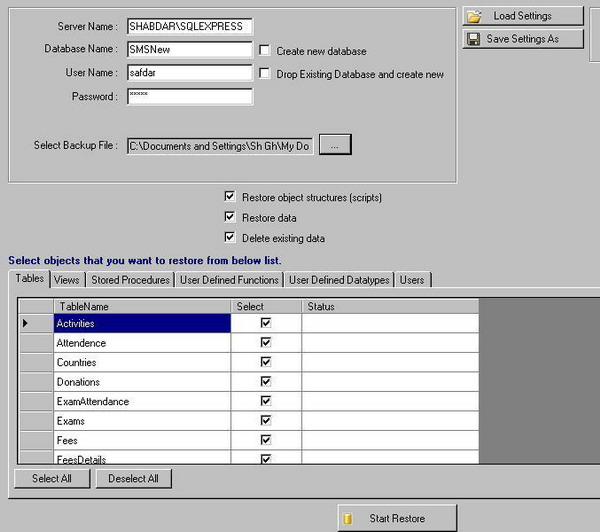Enable the Create new database checkbox
Viewport: 600px width, 532px height.
(x=264, y=50)
